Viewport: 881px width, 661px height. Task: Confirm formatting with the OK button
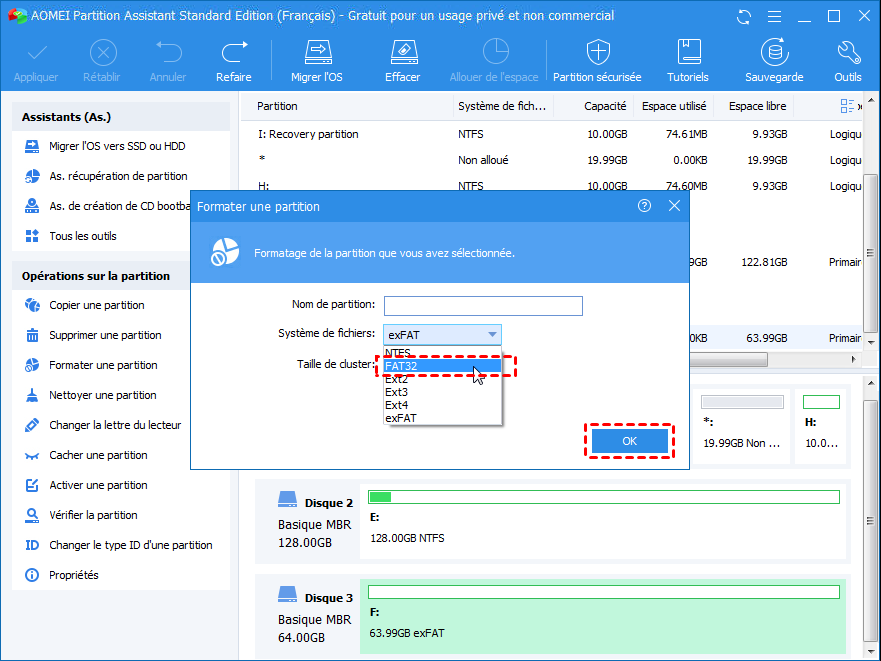(x=629, y=441)
